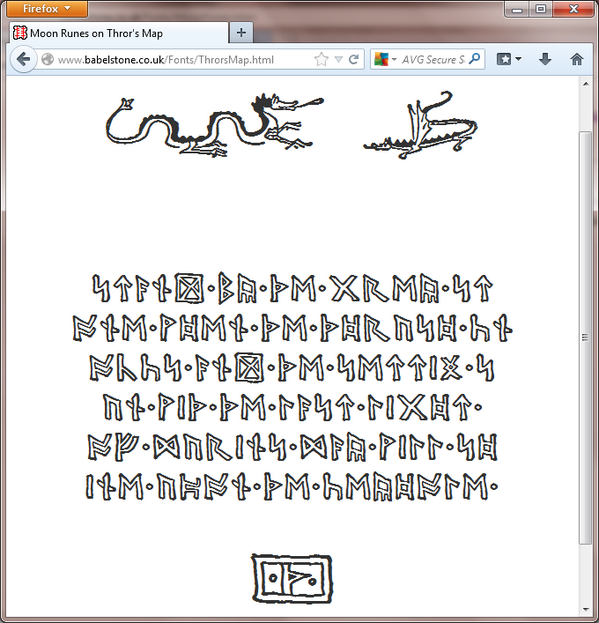
Task: Click scrollbar down arrow
Action: click(586, 609)
